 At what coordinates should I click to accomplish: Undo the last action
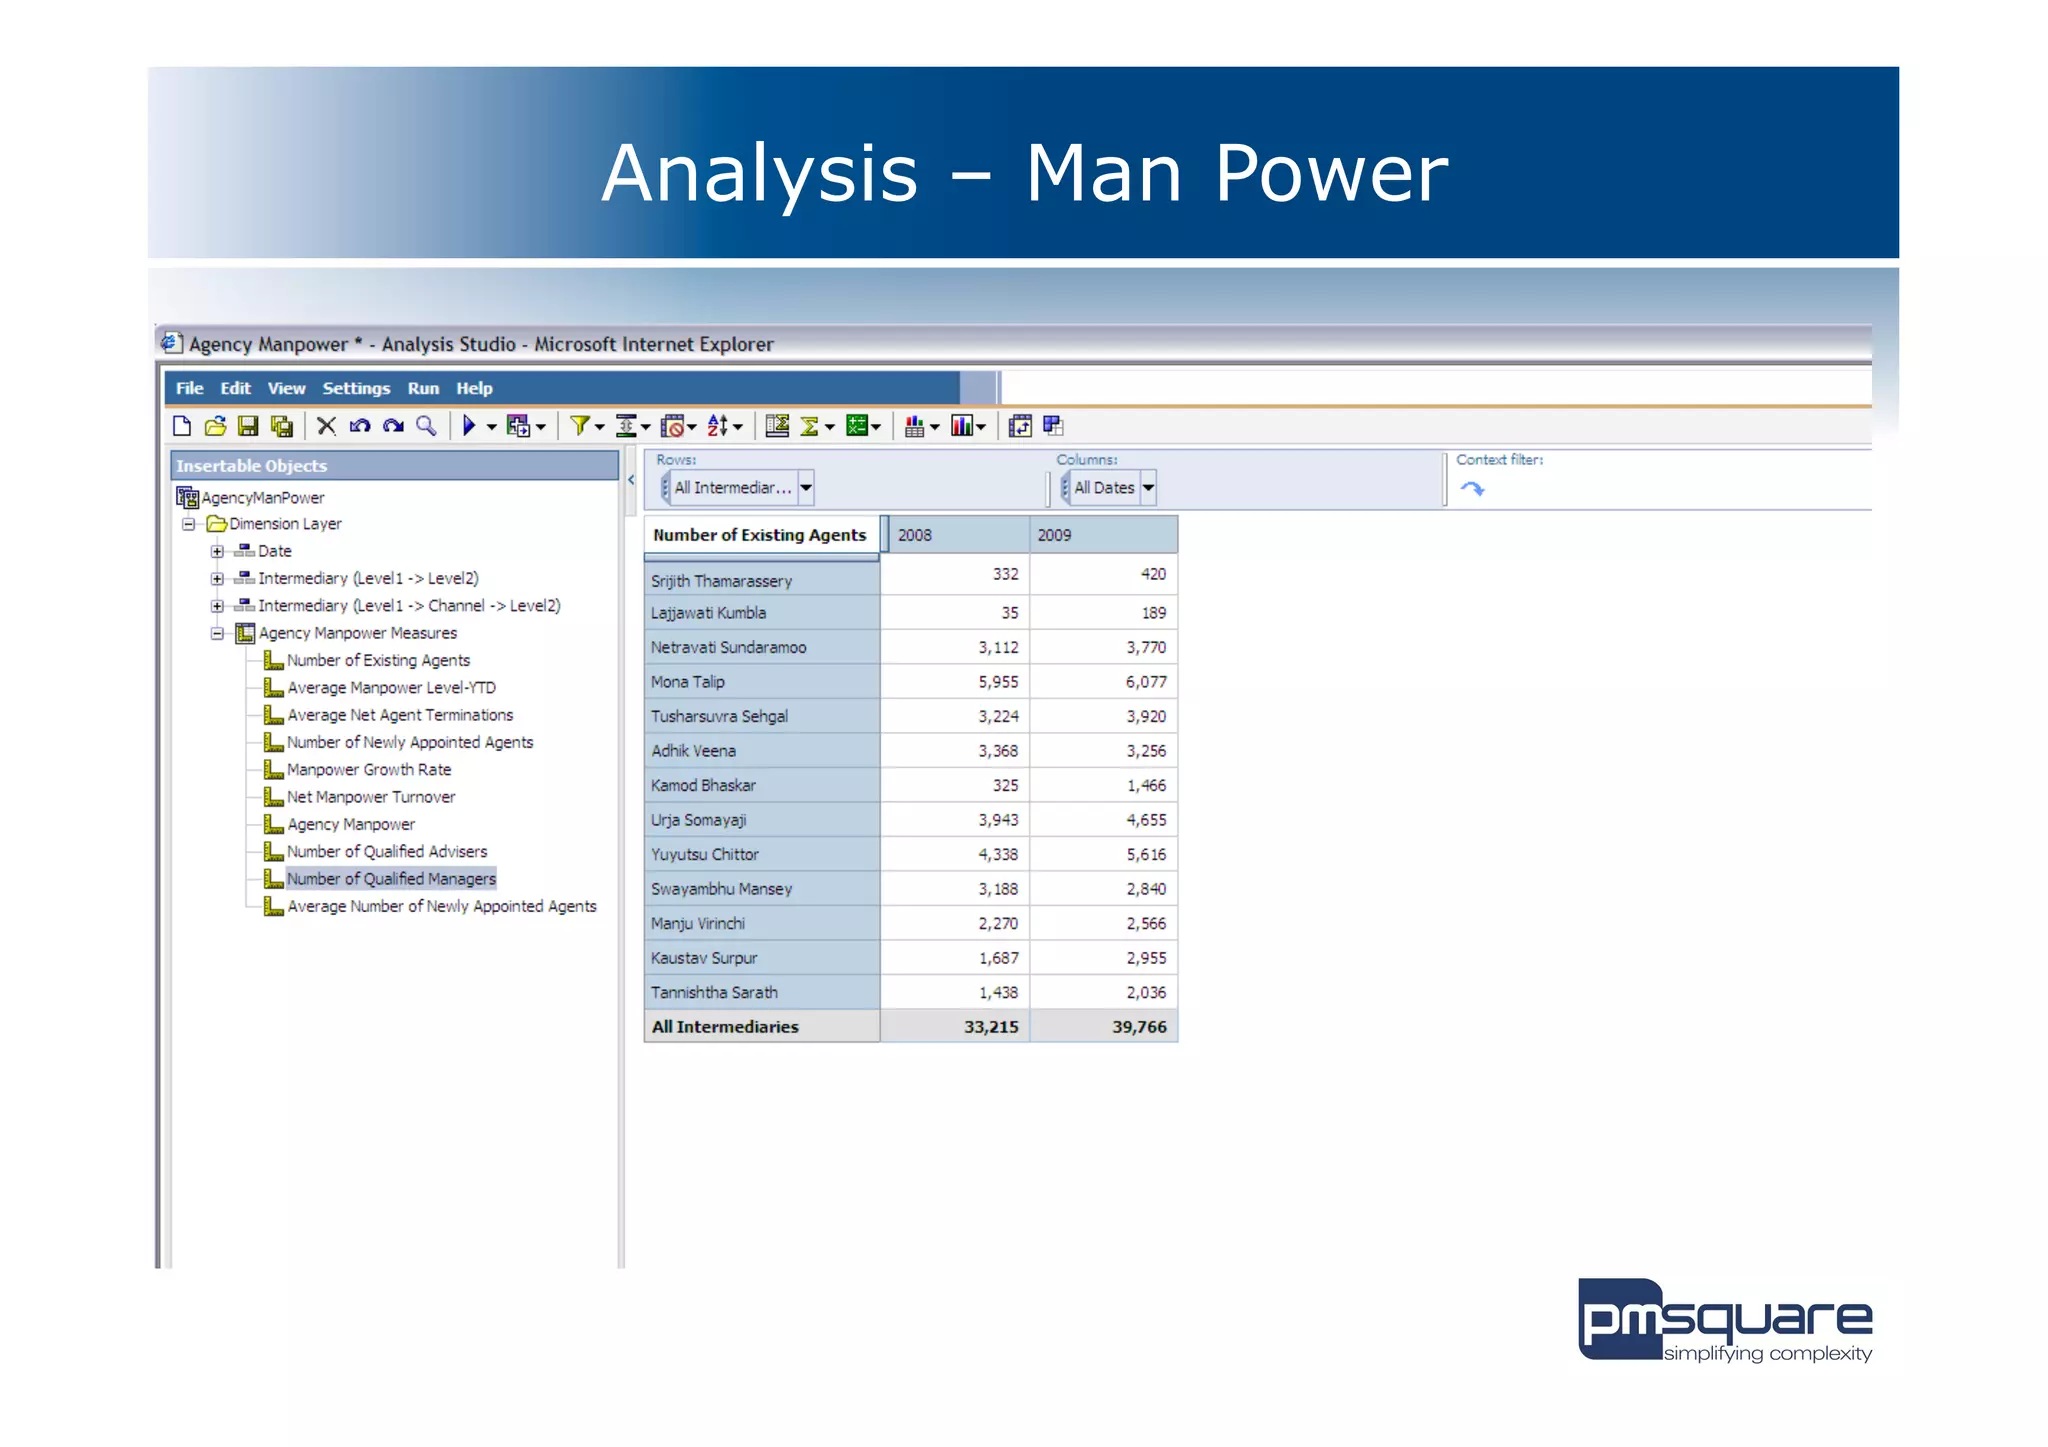[360, 426]
